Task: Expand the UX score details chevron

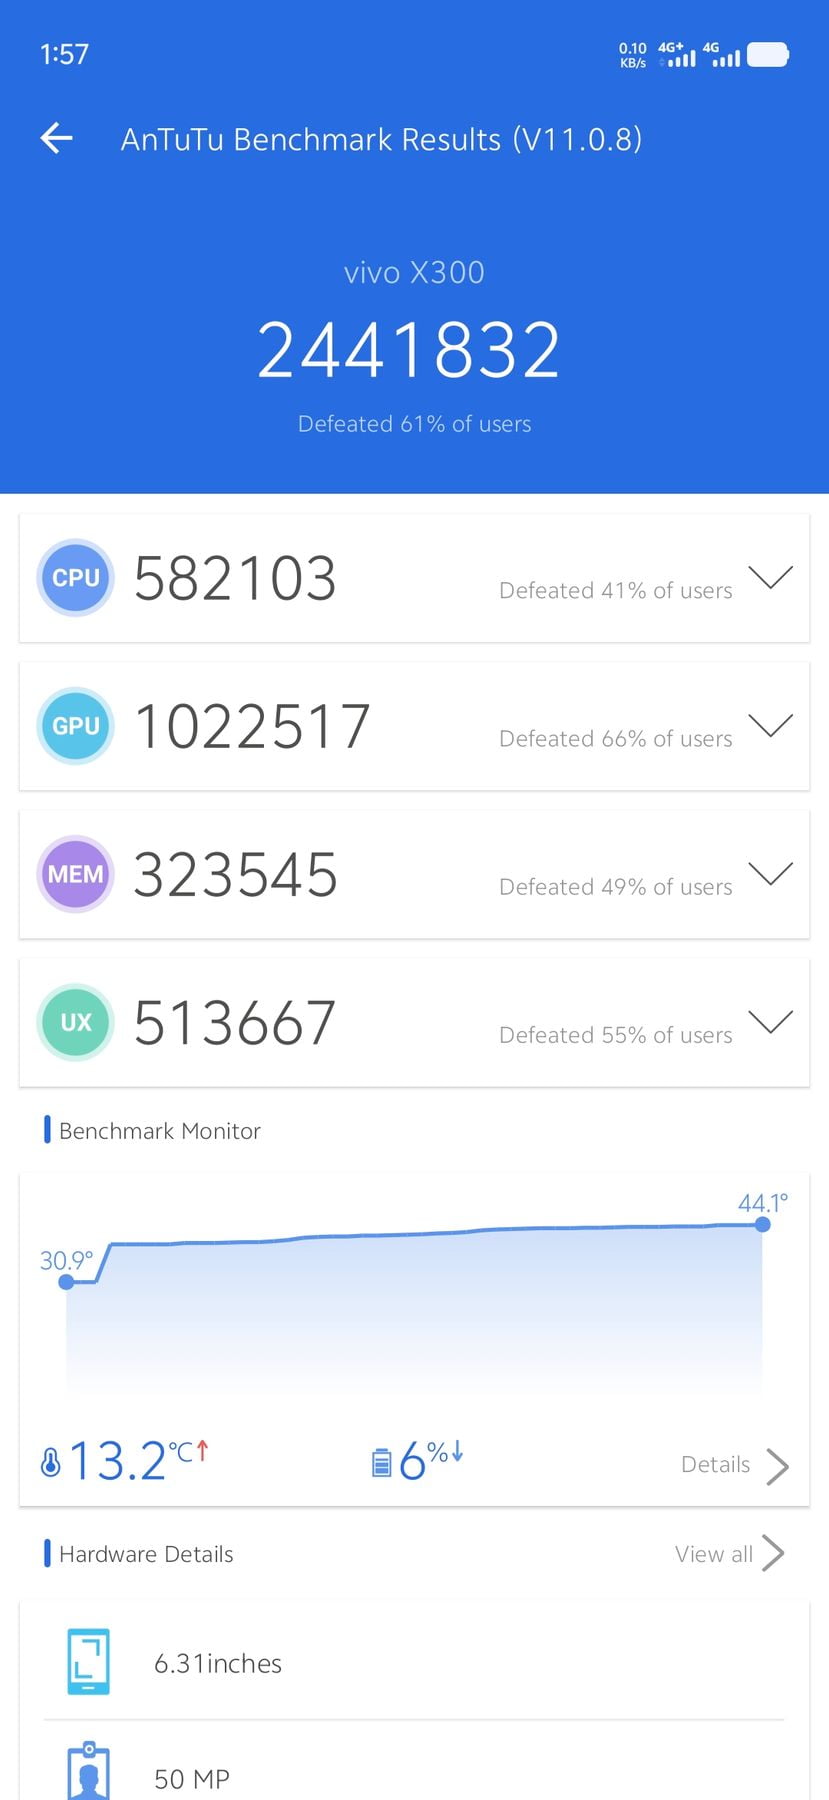Action: (770, 1021)
